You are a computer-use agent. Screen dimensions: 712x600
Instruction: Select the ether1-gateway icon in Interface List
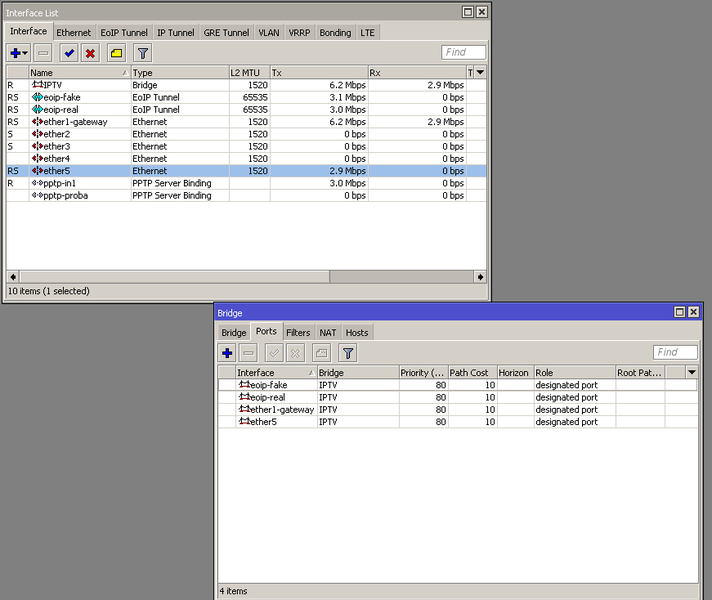coord(37,122)
